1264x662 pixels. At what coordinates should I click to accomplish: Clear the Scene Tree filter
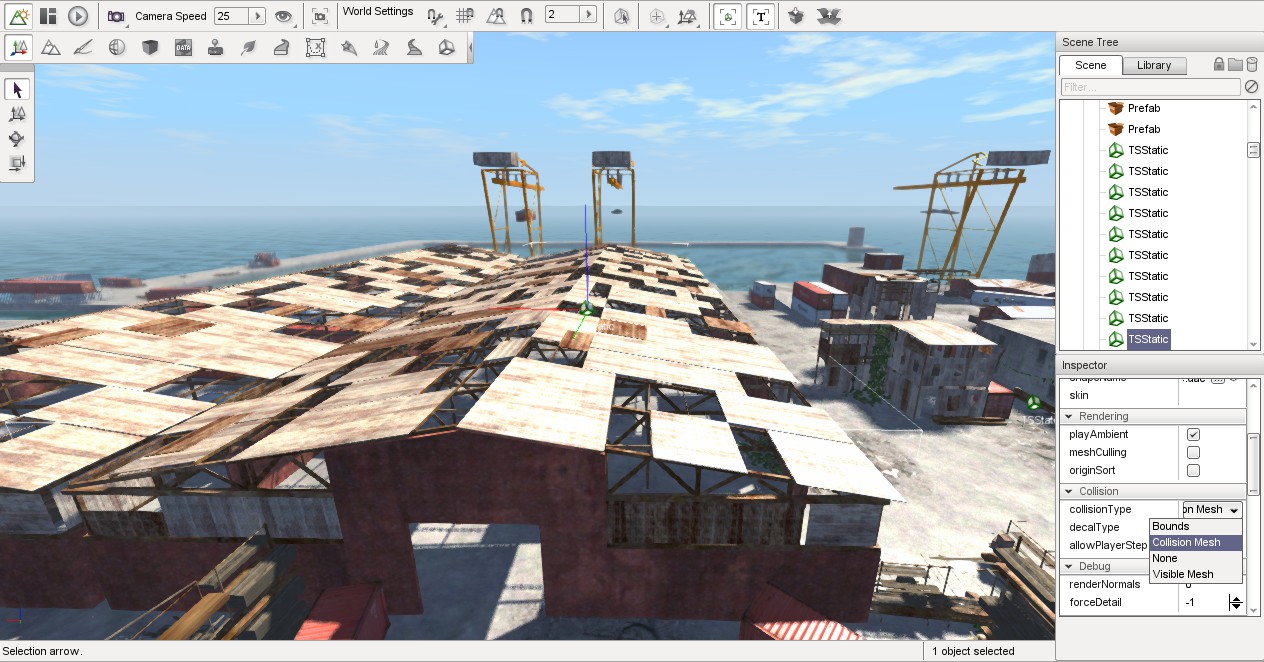click(1251, 87)
